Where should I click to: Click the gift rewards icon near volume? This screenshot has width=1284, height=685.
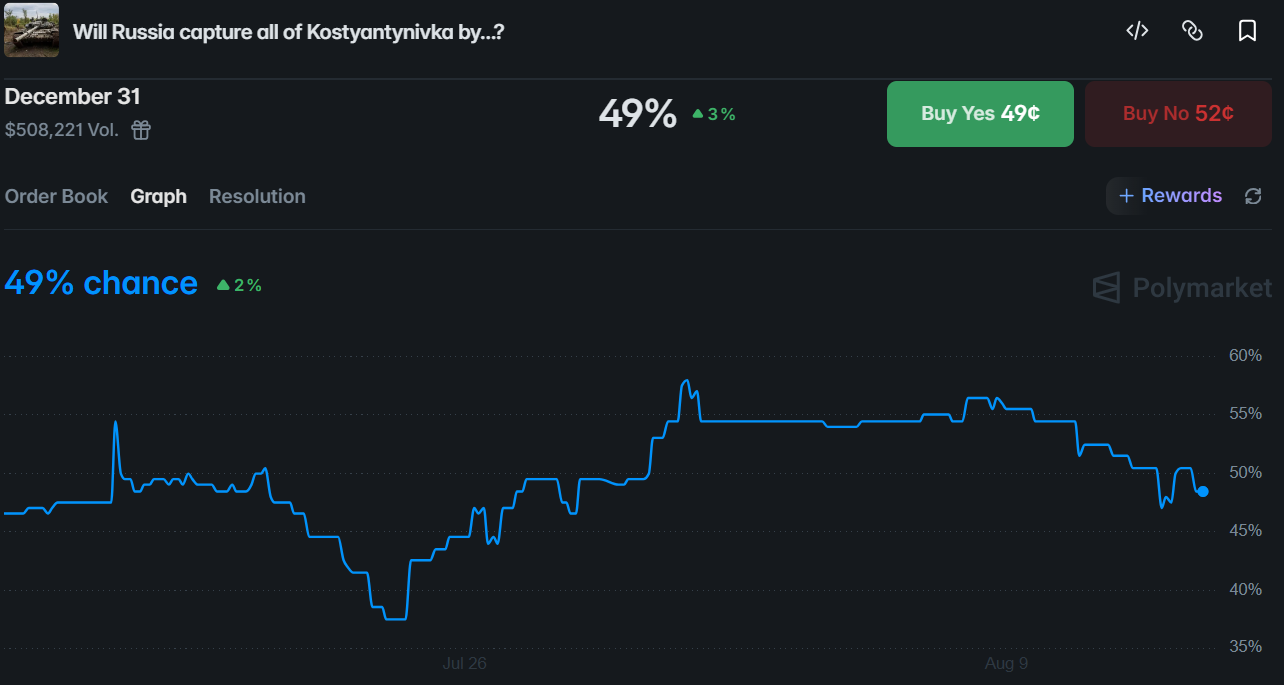tap(141, 130)
